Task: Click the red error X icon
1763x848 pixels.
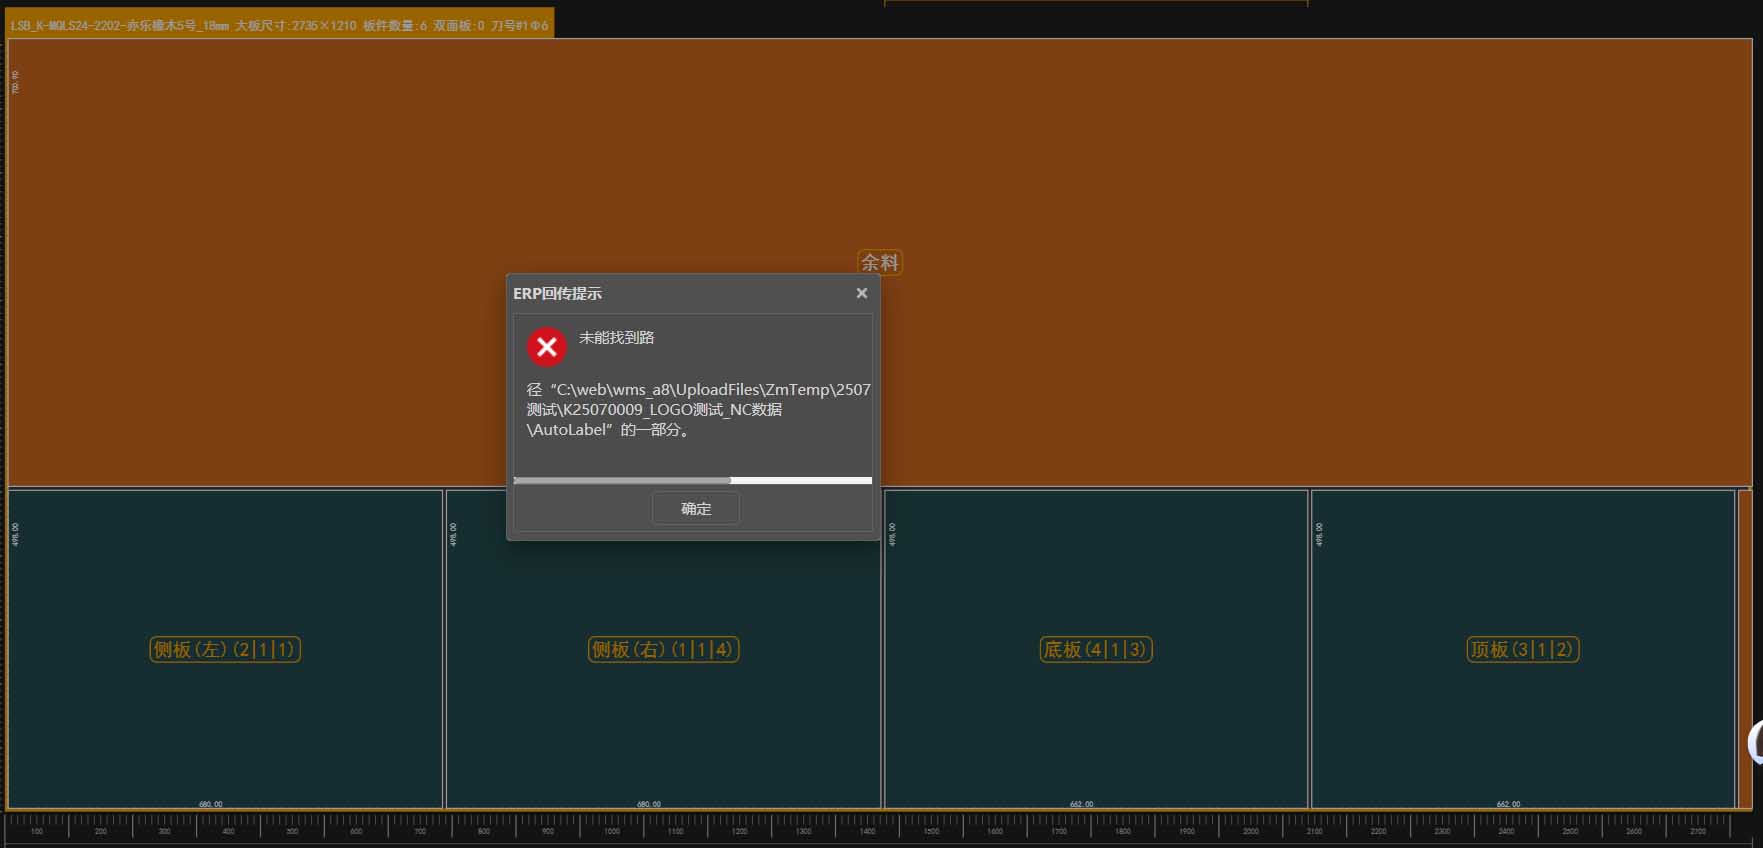Action: pos(547,347)
